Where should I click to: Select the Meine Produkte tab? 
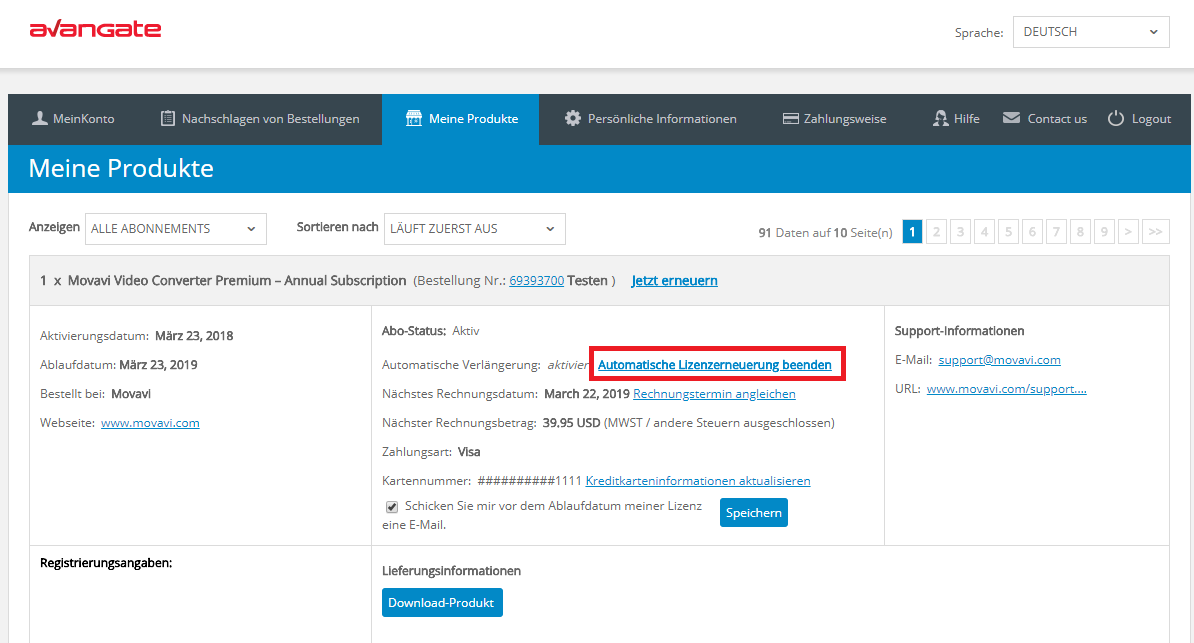click(461, 119)
